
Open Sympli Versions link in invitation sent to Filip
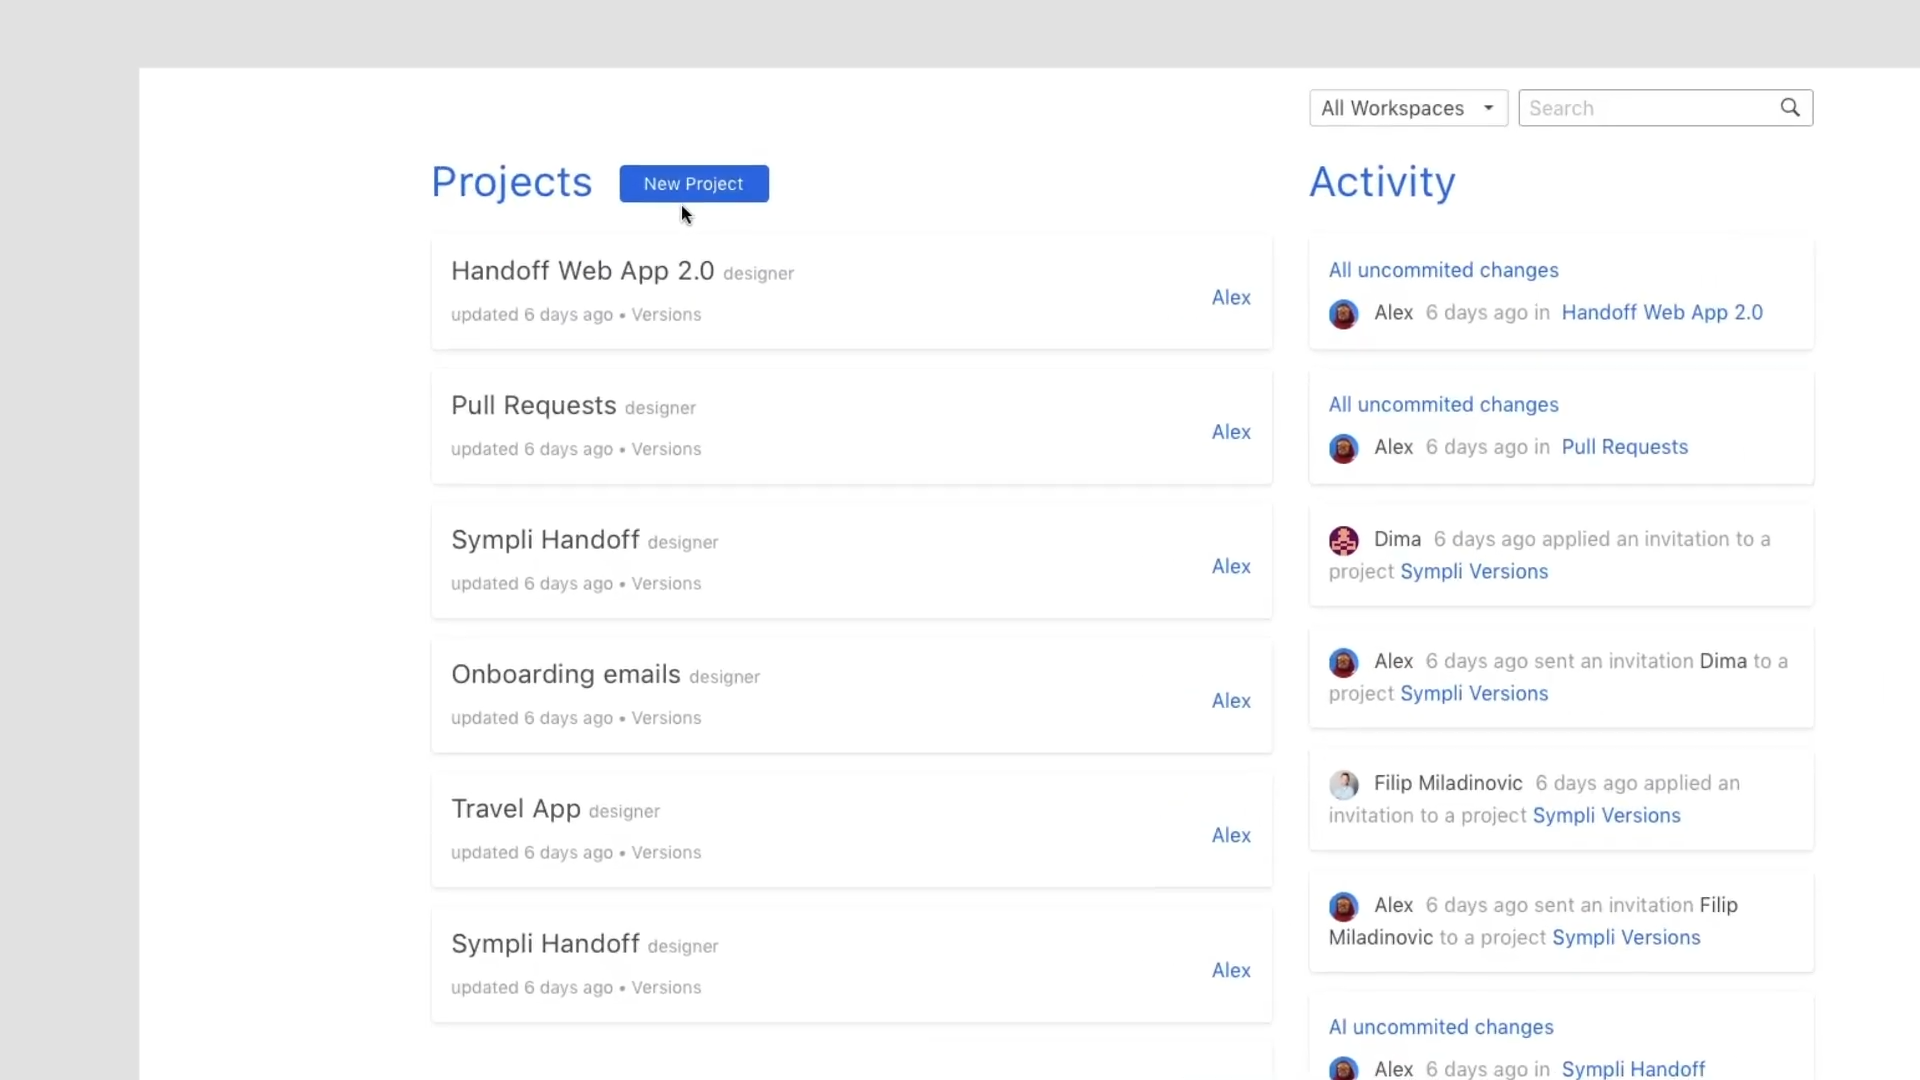point(1626,937)
